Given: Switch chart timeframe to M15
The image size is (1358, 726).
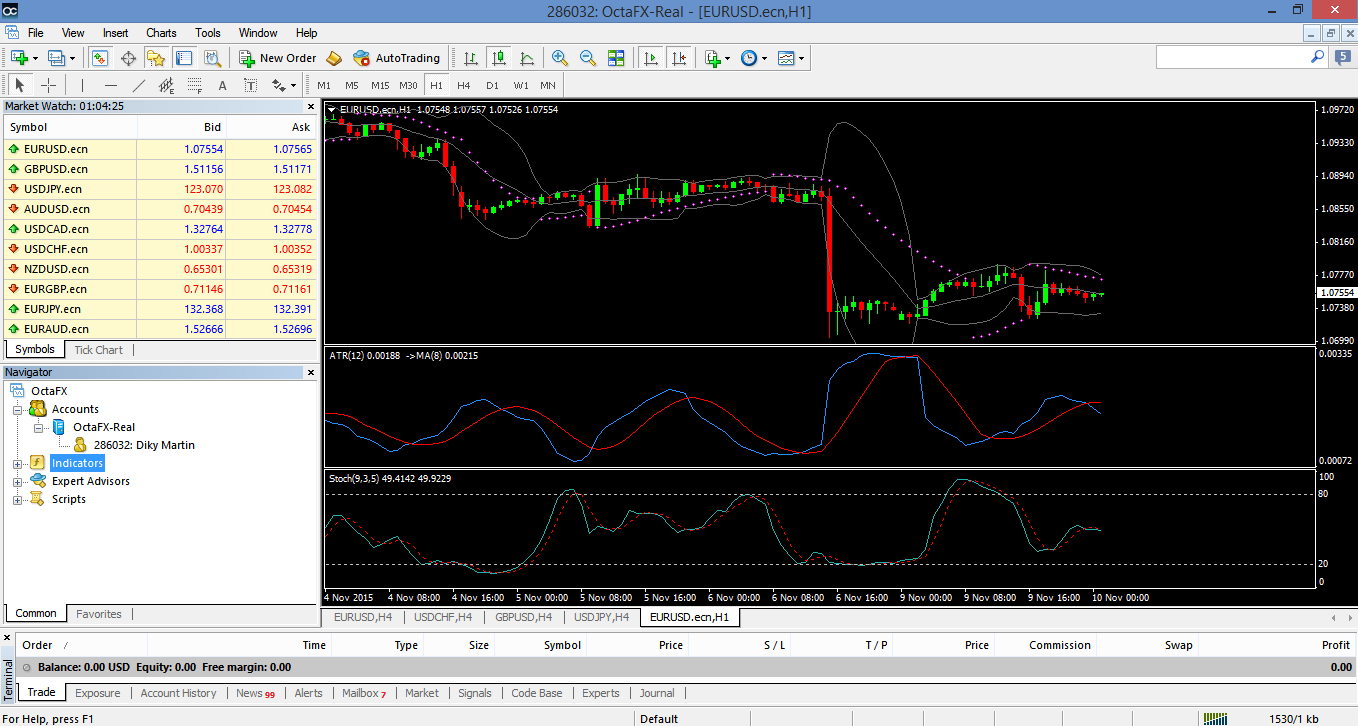Looking at the screenshot, I should [379, 85].
